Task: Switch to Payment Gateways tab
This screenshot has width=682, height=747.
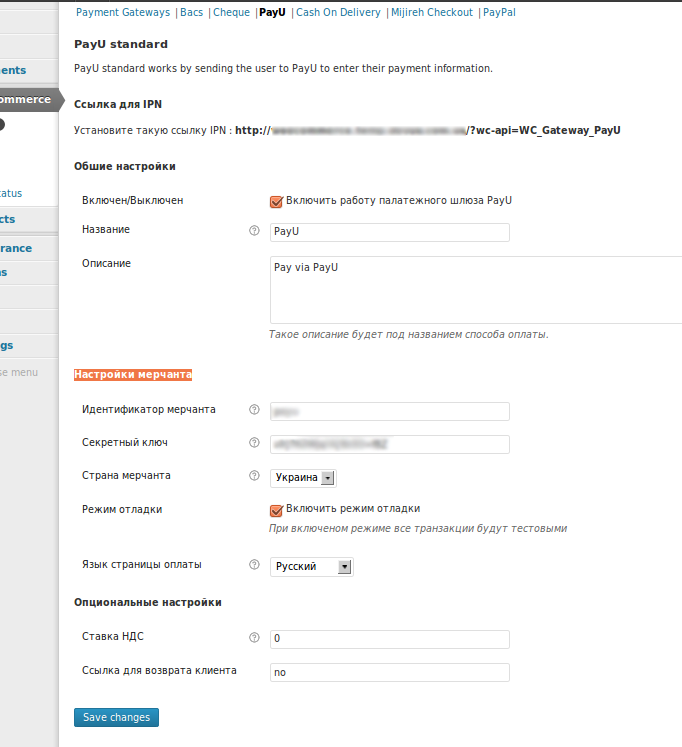Action: click(123, 12)
